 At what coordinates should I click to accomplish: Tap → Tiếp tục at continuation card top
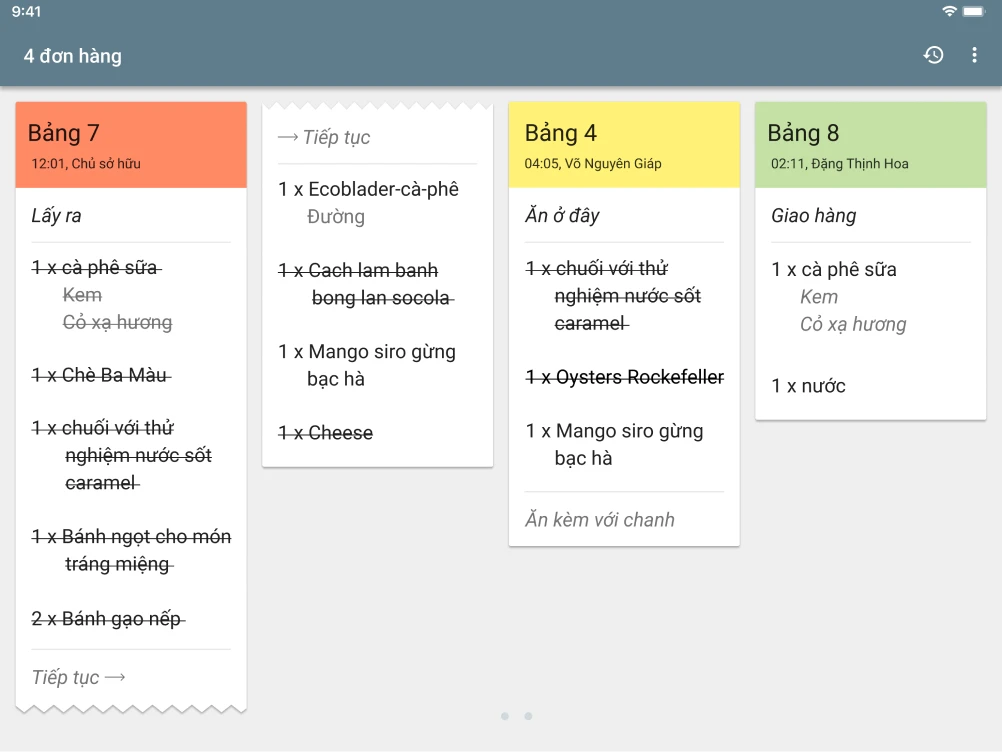click(x=324, y=137)
